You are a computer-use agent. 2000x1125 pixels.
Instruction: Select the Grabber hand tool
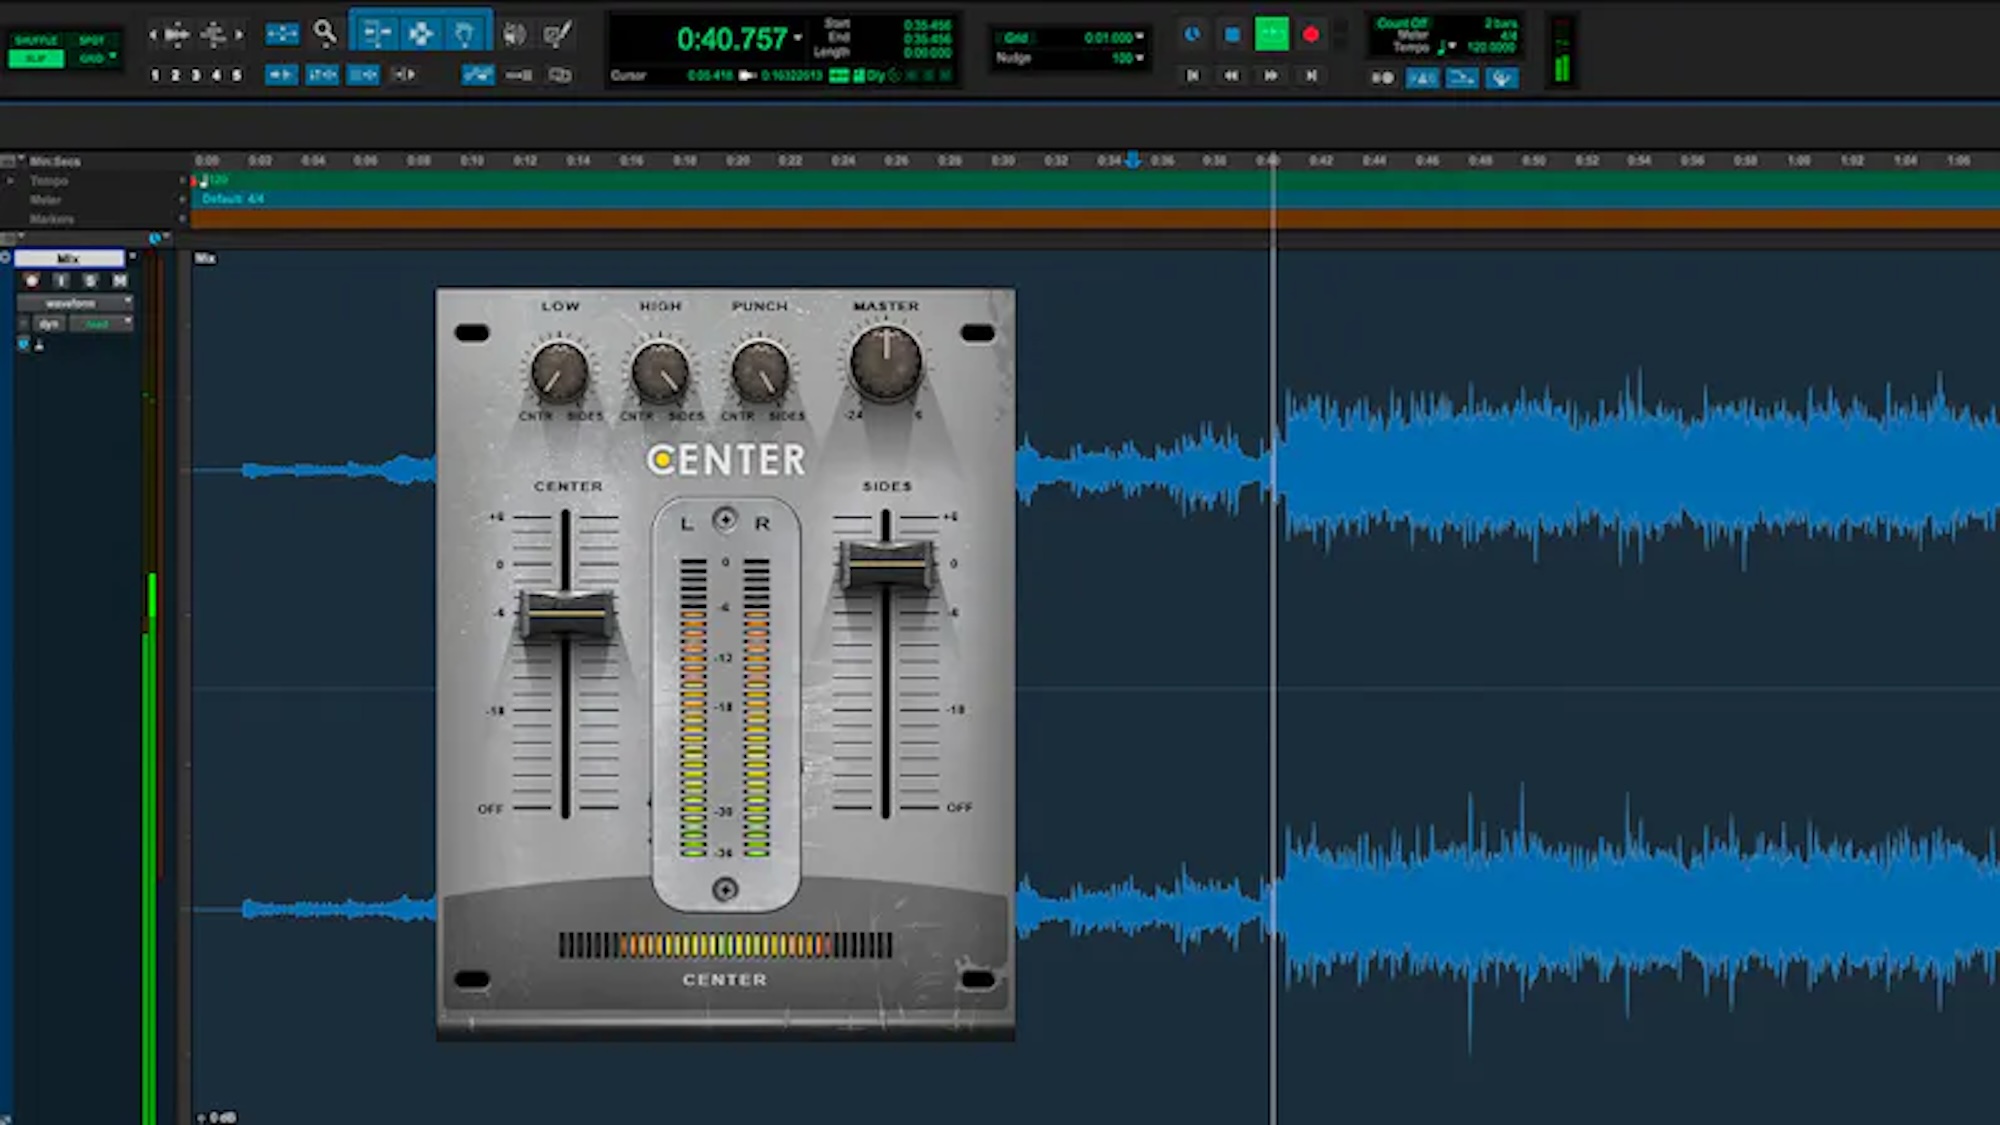pyautogui.click(x=464, y=35)
